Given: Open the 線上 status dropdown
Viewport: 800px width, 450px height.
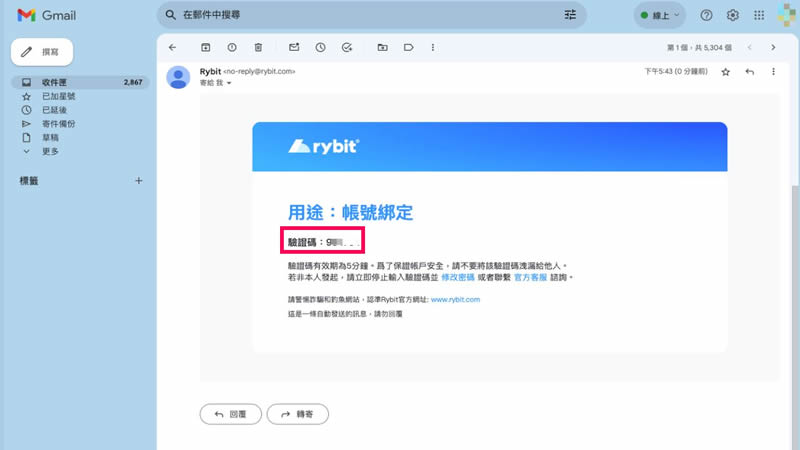Looking at the screenshot, I should point(660,15).
